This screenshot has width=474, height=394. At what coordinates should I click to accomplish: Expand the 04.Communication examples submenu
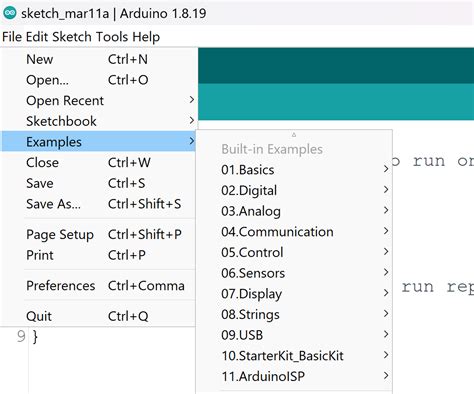pos(294,232)
